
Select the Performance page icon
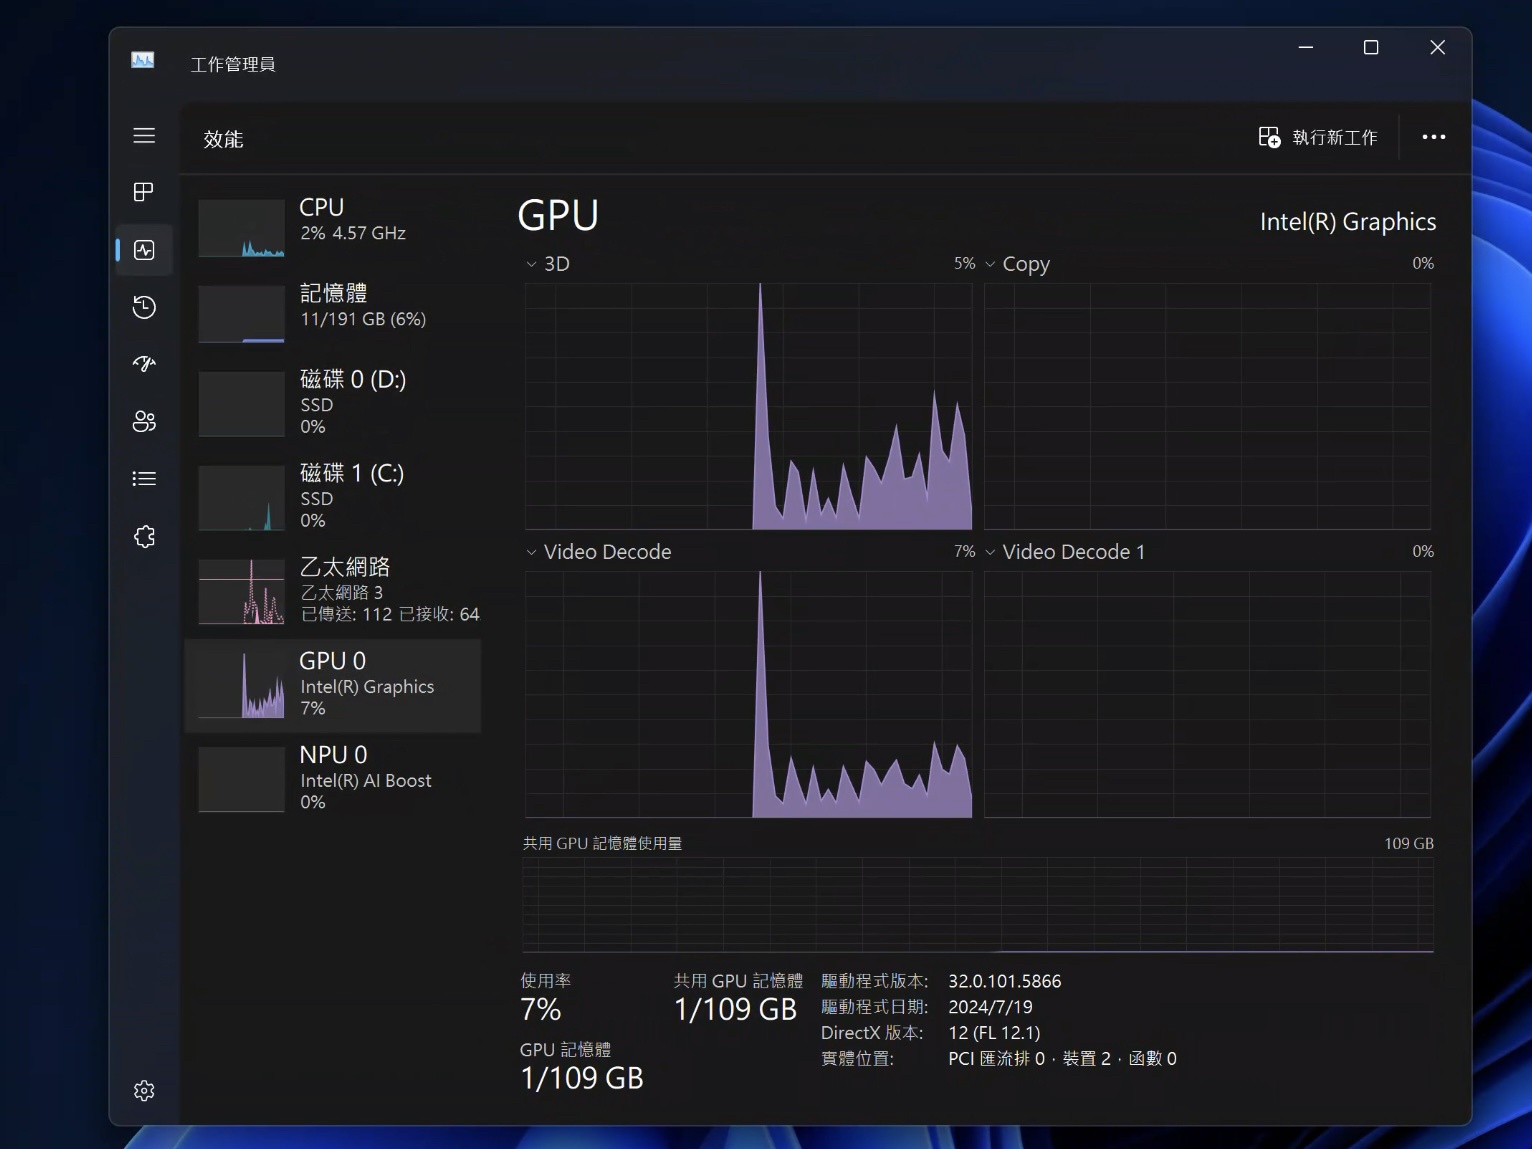point(144,250)
